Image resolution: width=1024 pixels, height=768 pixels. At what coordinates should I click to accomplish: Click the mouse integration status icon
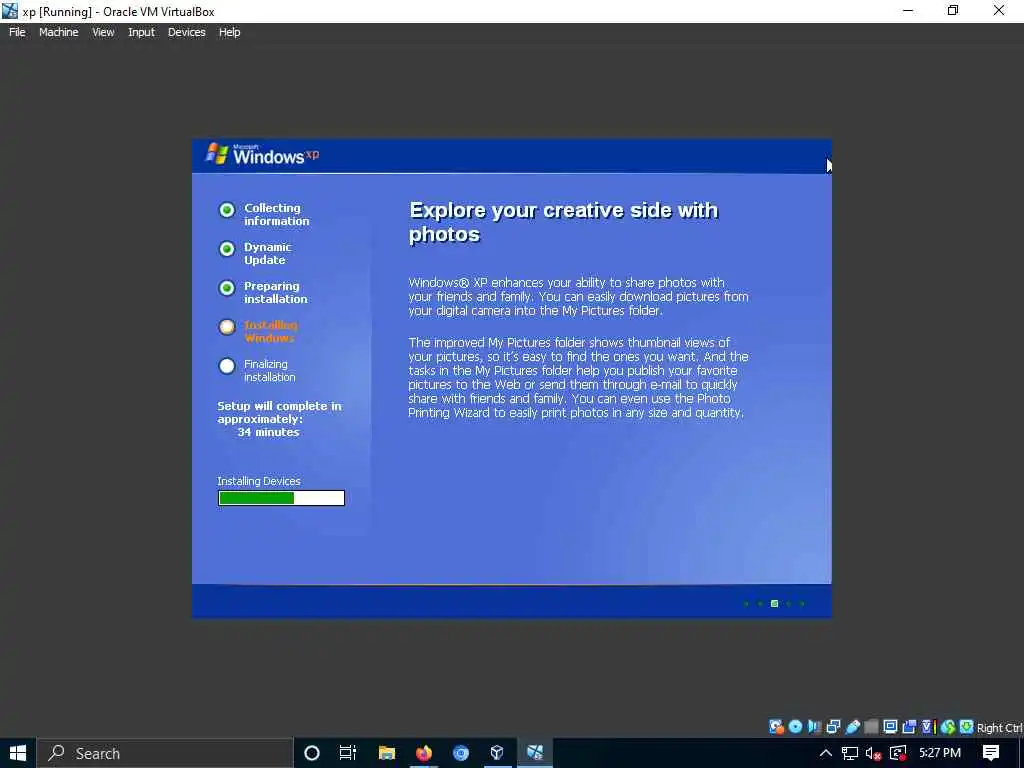point(948,727)
